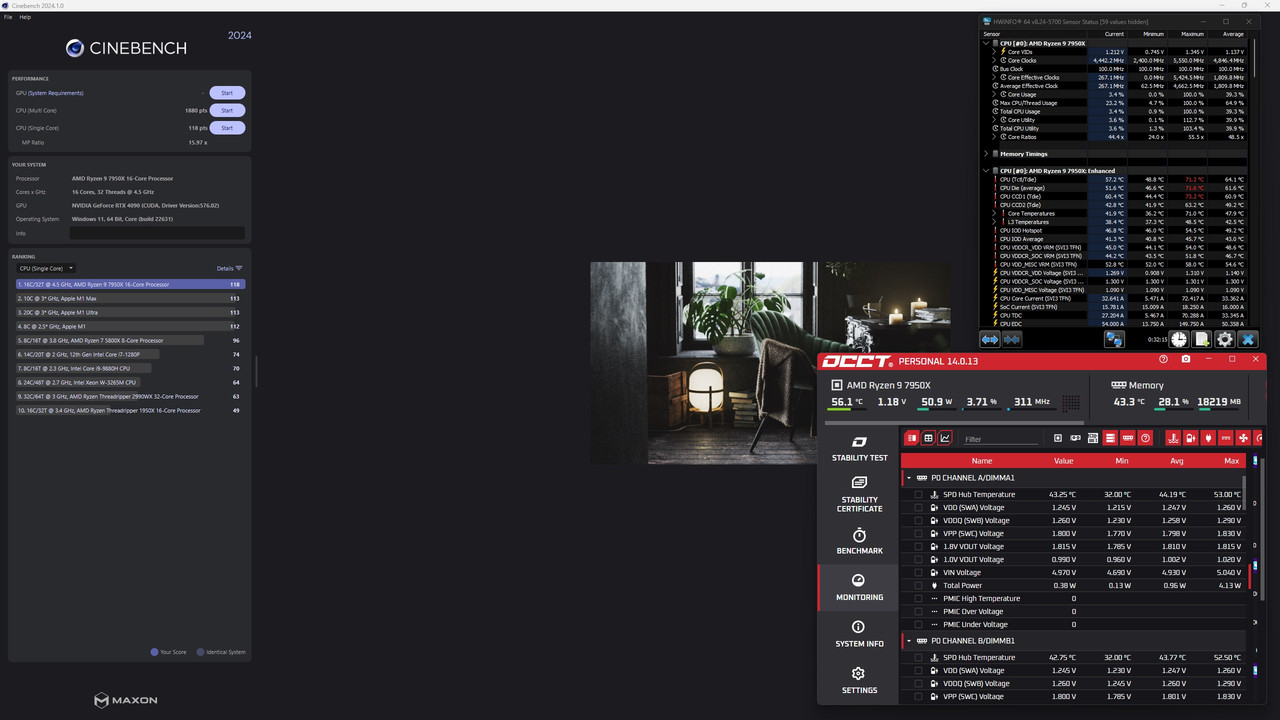Image resolution: width=1280 pixels, height=720 pixels.
Task: Toggle the fan sensor filter icon in OCCT
Action: pos(1243,438)
